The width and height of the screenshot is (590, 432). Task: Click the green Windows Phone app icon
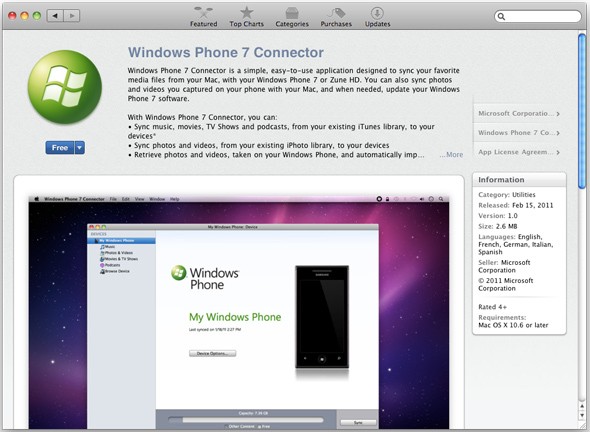(65, 87)
